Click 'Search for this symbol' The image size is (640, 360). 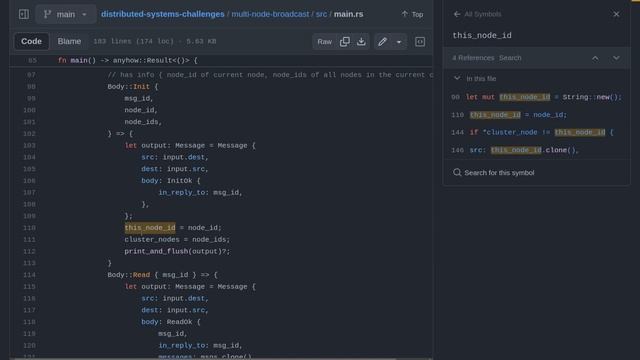[493, 173]
